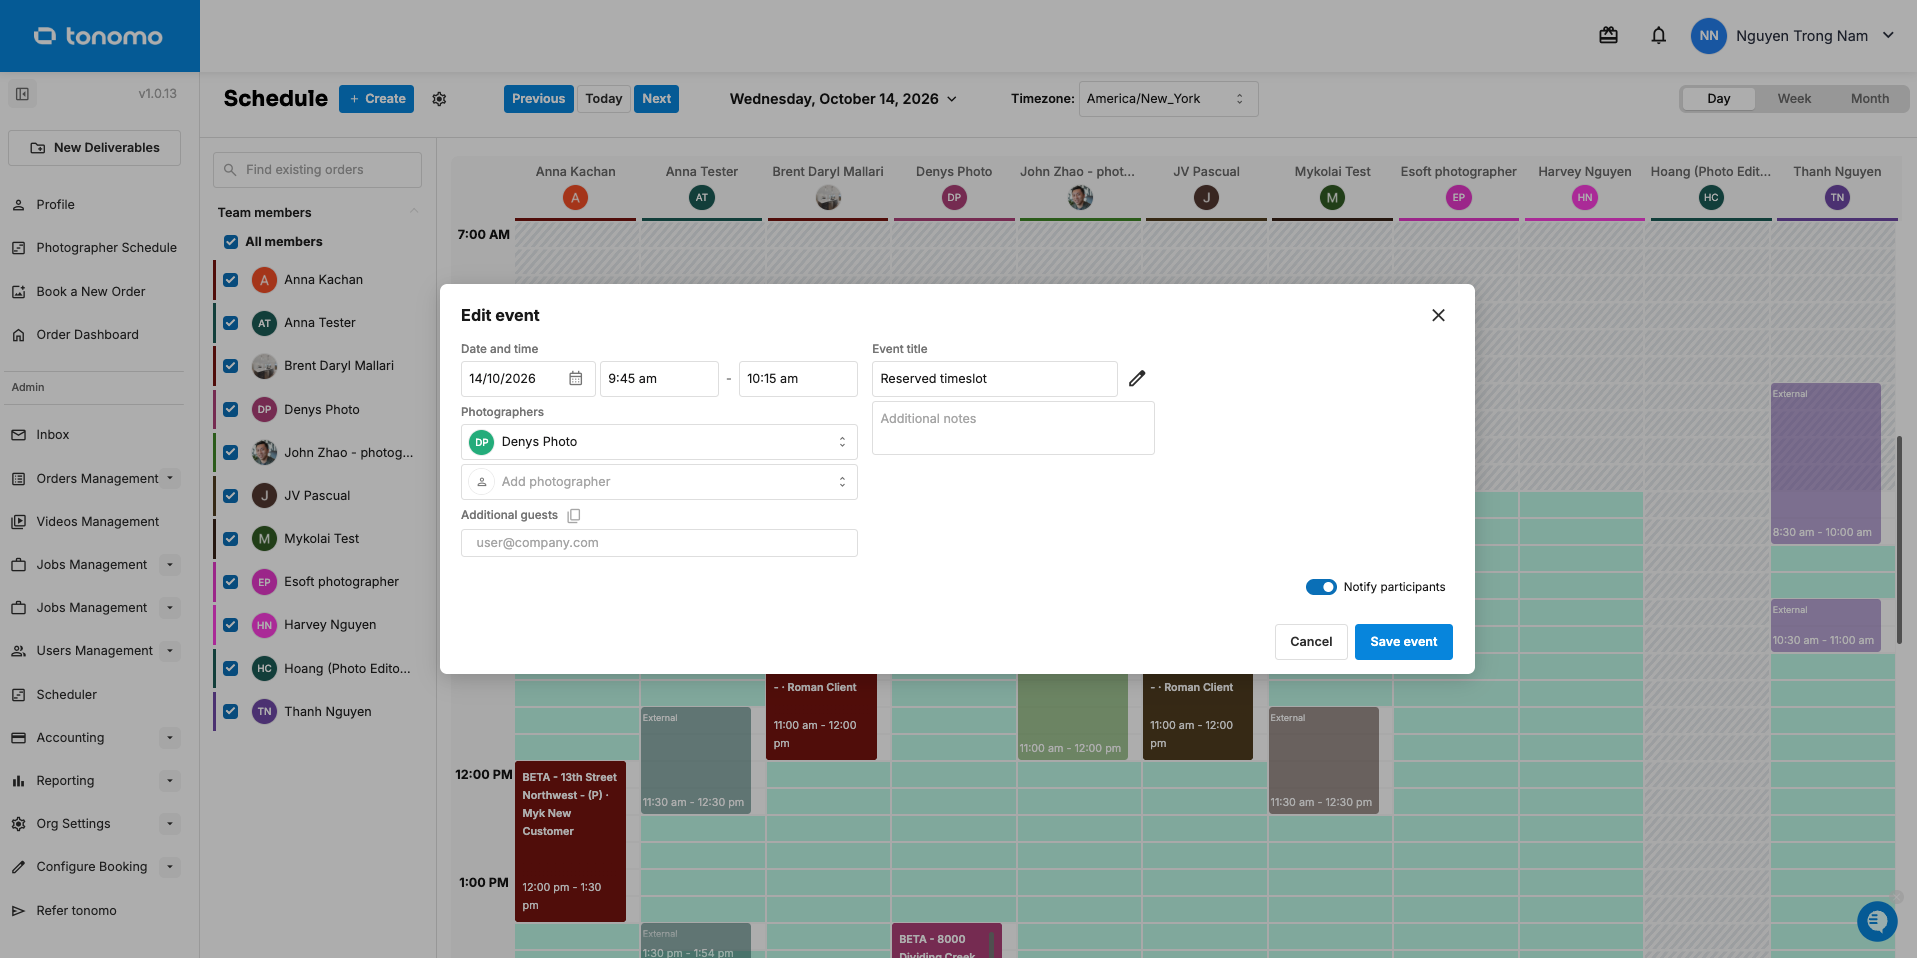Click the schedule vertical scrollbar
This screenshot has width=1917, height=958.
tap(1899, 540)
